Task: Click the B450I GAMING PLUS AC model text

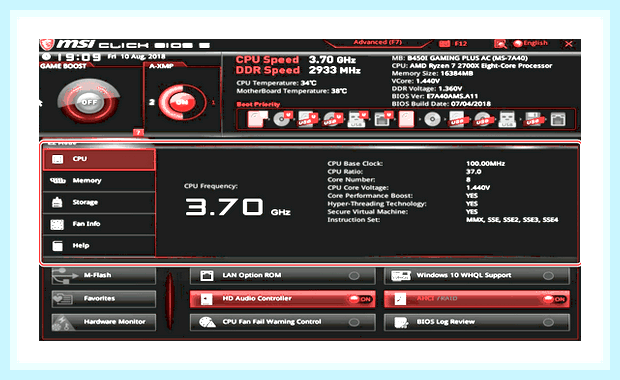Action: (x=467, y=58)
